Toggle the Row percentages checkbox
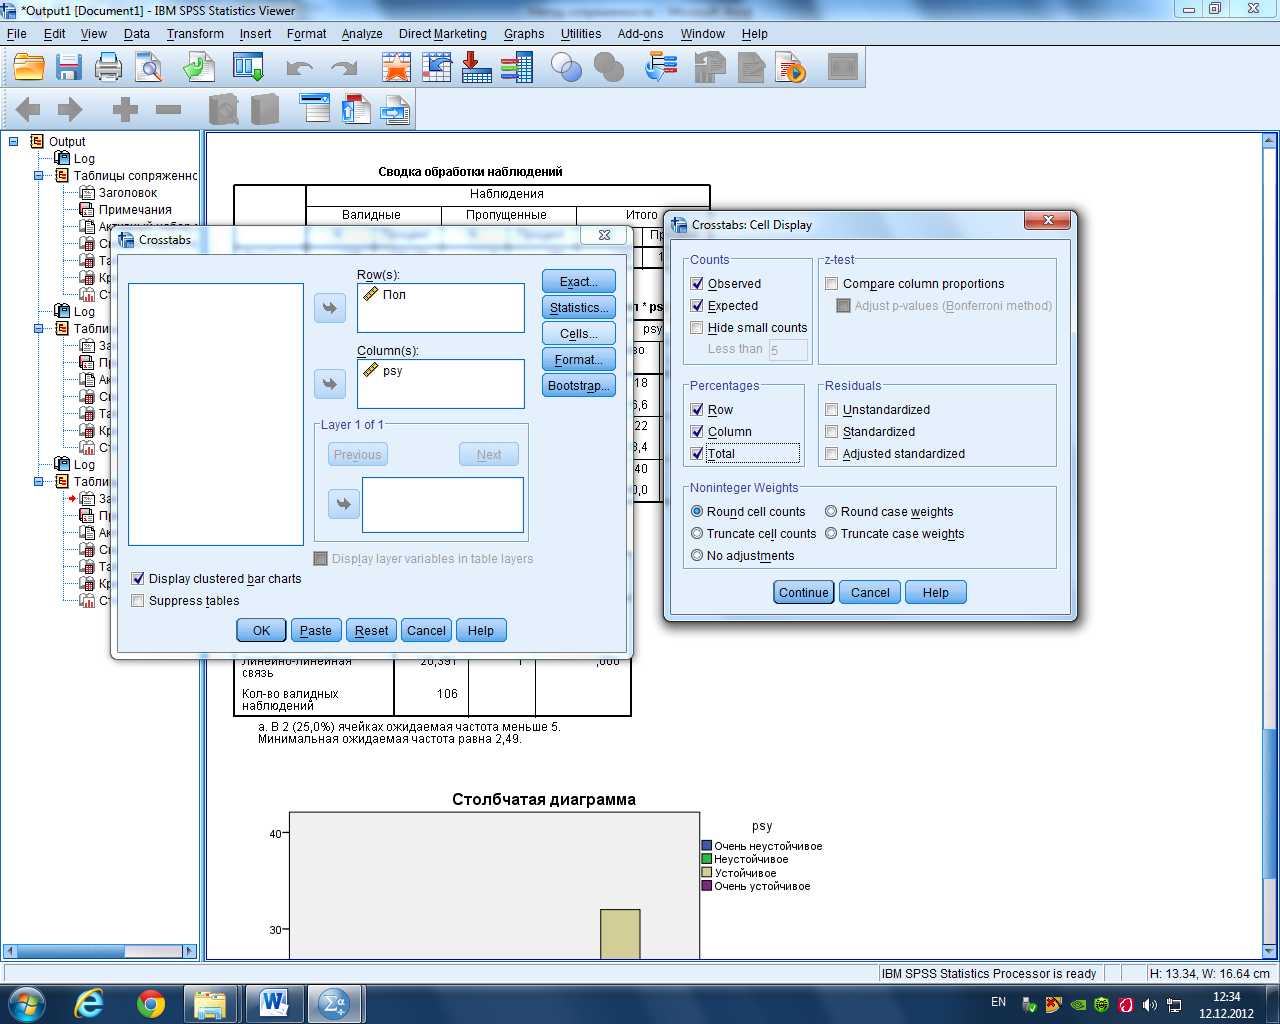 coord(697,410)
